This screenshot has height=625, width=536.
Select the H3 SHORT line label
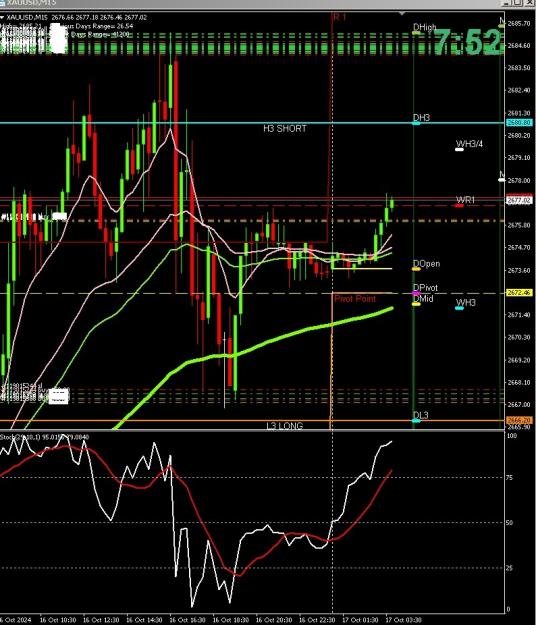coord(285,128)
